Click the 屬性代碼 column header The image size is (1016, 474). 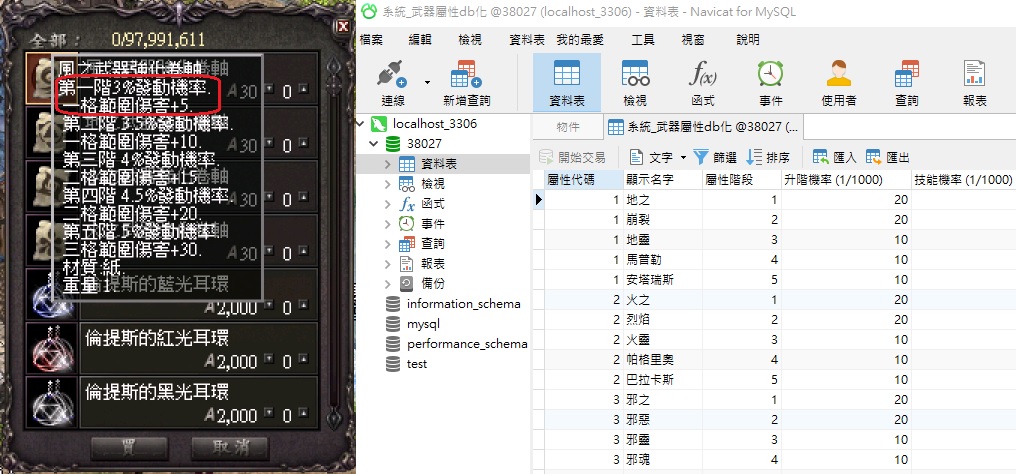click(584, 179)
